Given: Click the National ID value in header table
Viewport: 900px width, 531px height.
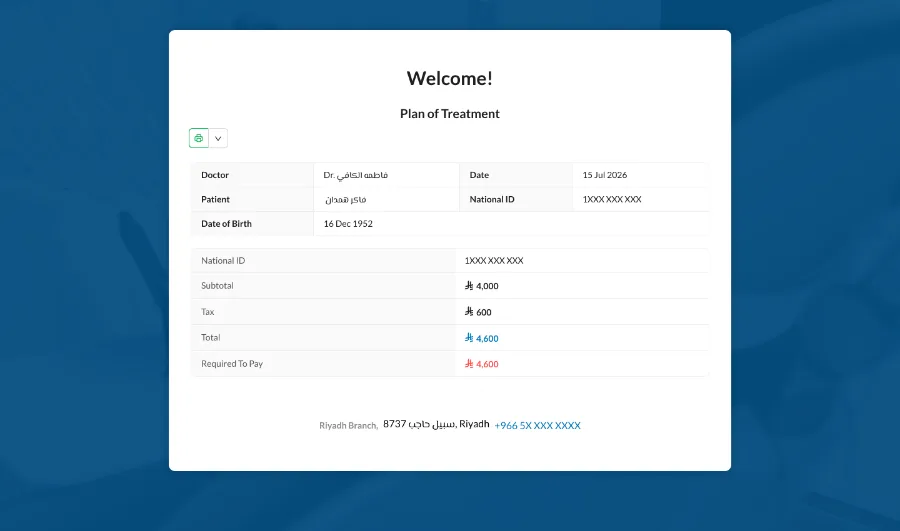Looking at the screenshot, I should pos(612,199).
